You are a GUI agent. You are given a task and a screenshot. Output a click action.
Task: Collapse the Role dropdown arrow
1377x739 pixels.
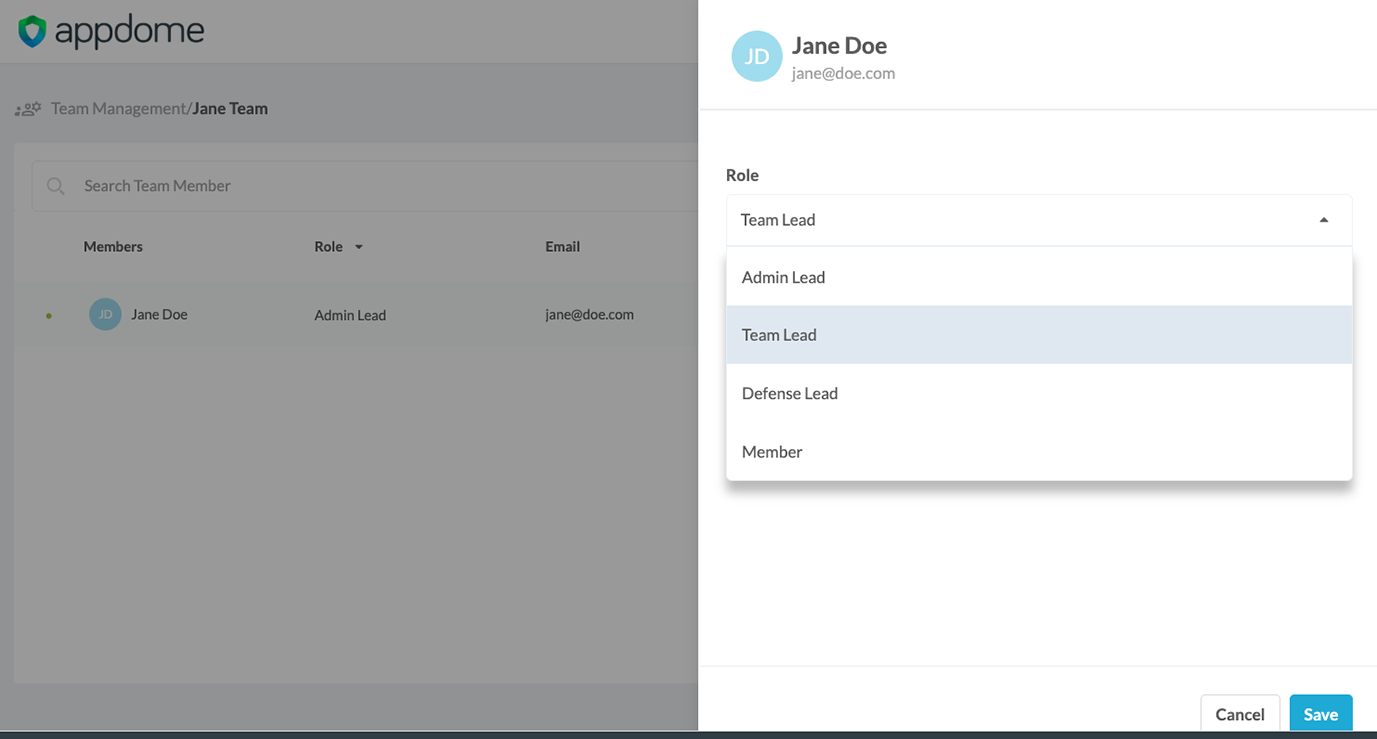[x=1324, y=220]
